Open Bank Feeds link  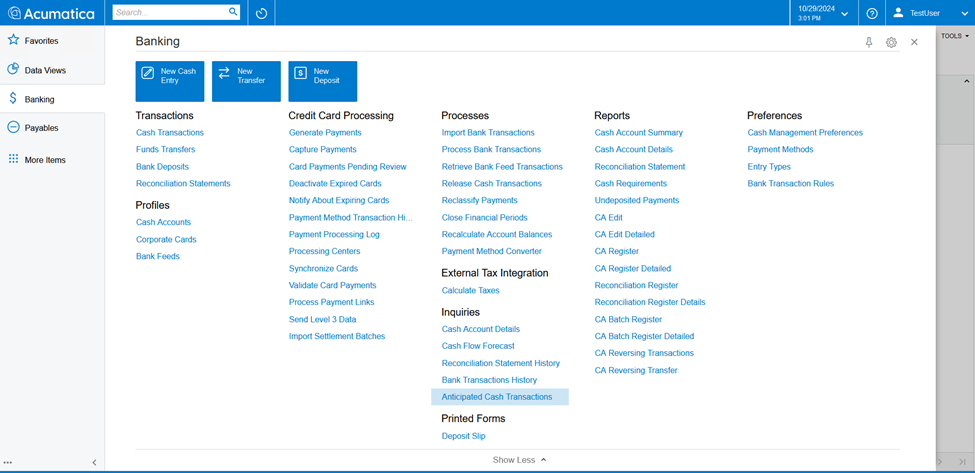[158, 256]
